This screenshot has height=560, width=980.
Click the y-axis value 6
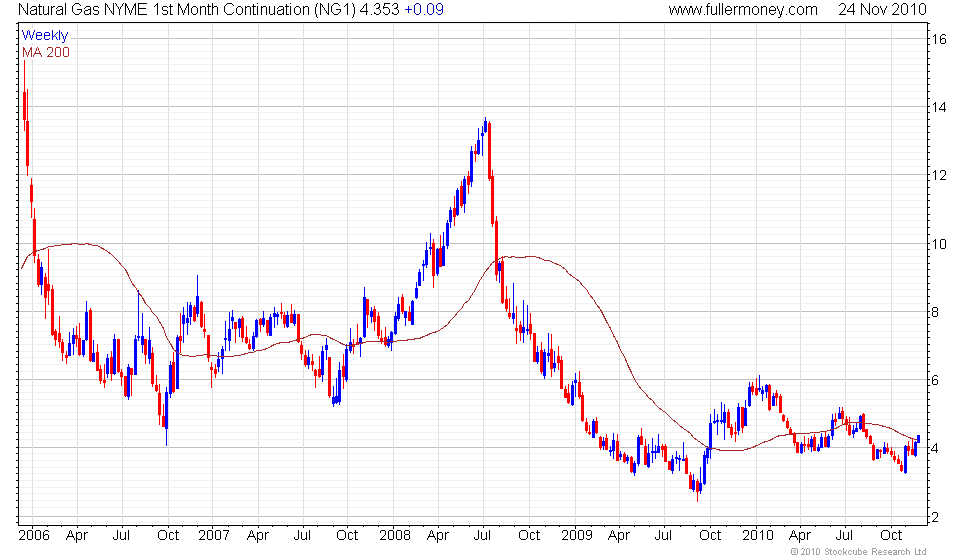pyautogui.click(x=935, y=381)
